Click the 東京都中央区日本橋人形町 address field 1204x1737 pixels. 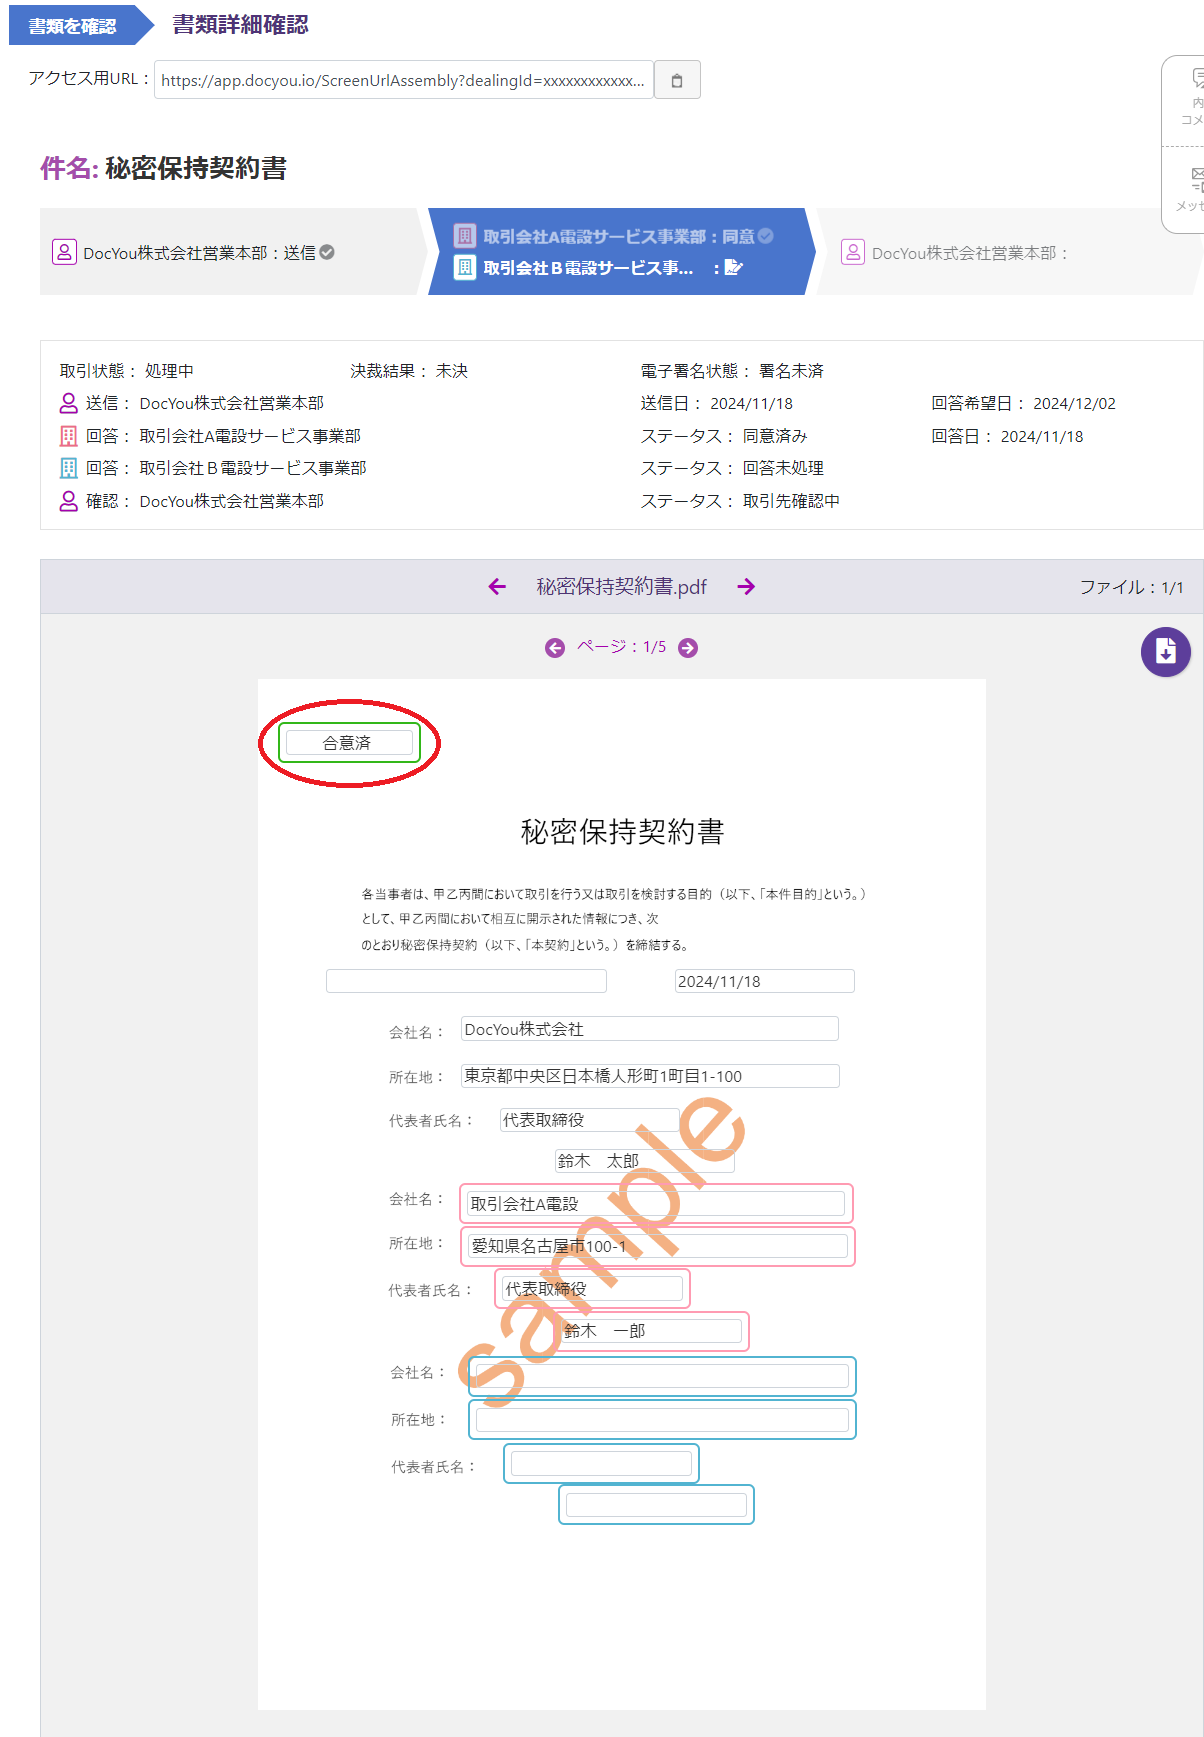point(650,1076)
